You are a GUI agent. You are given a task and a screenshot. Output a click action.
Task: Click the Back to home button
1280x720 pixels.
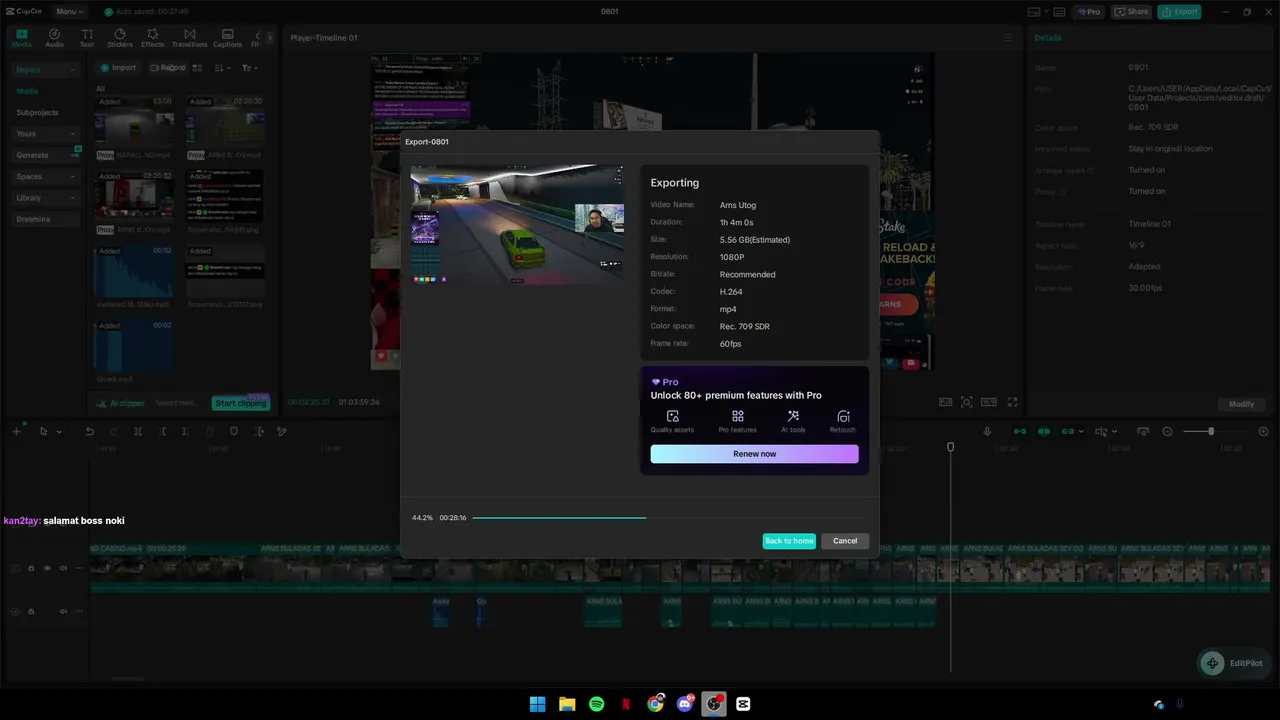coord(789,541)
